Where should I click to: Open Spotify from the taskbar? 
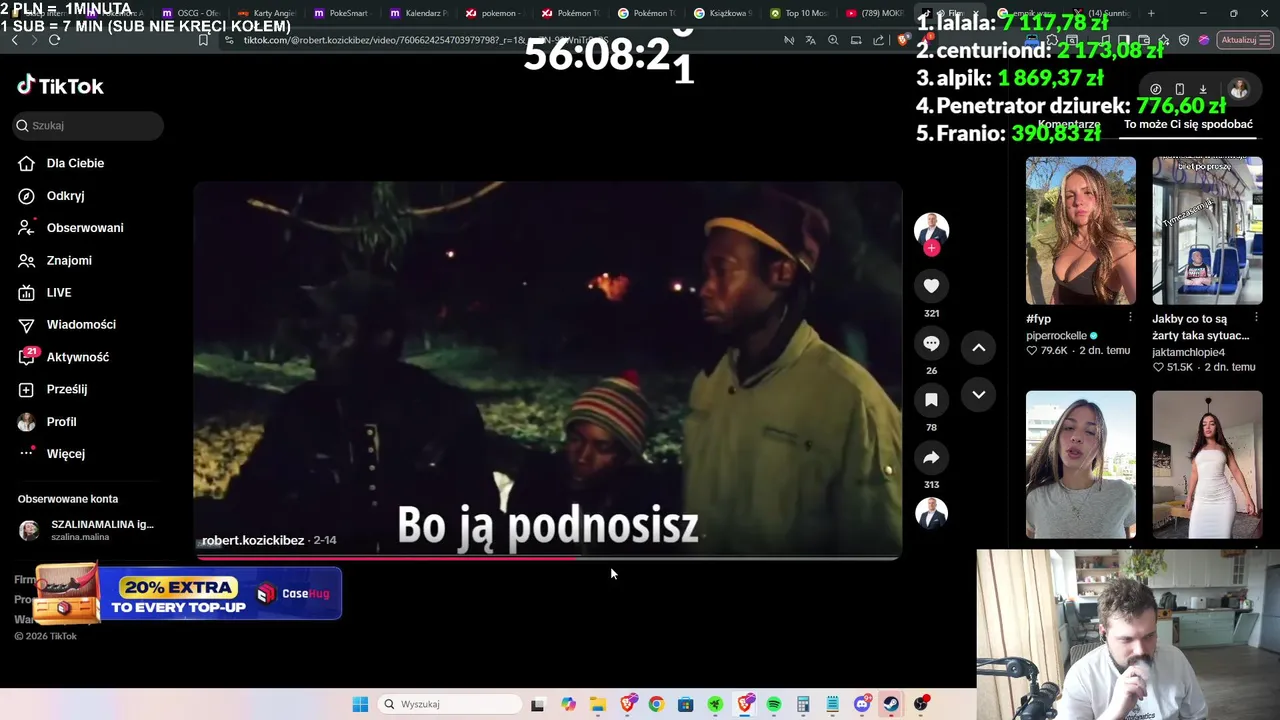coord(774,704)
